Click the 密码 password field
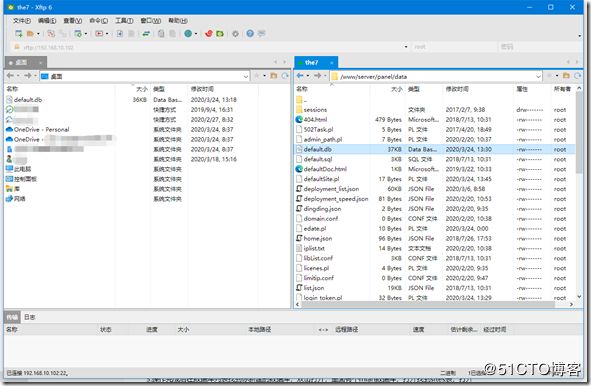Image resolution: width=591 pixels, height=386 pixels. (x=540, y=47)
